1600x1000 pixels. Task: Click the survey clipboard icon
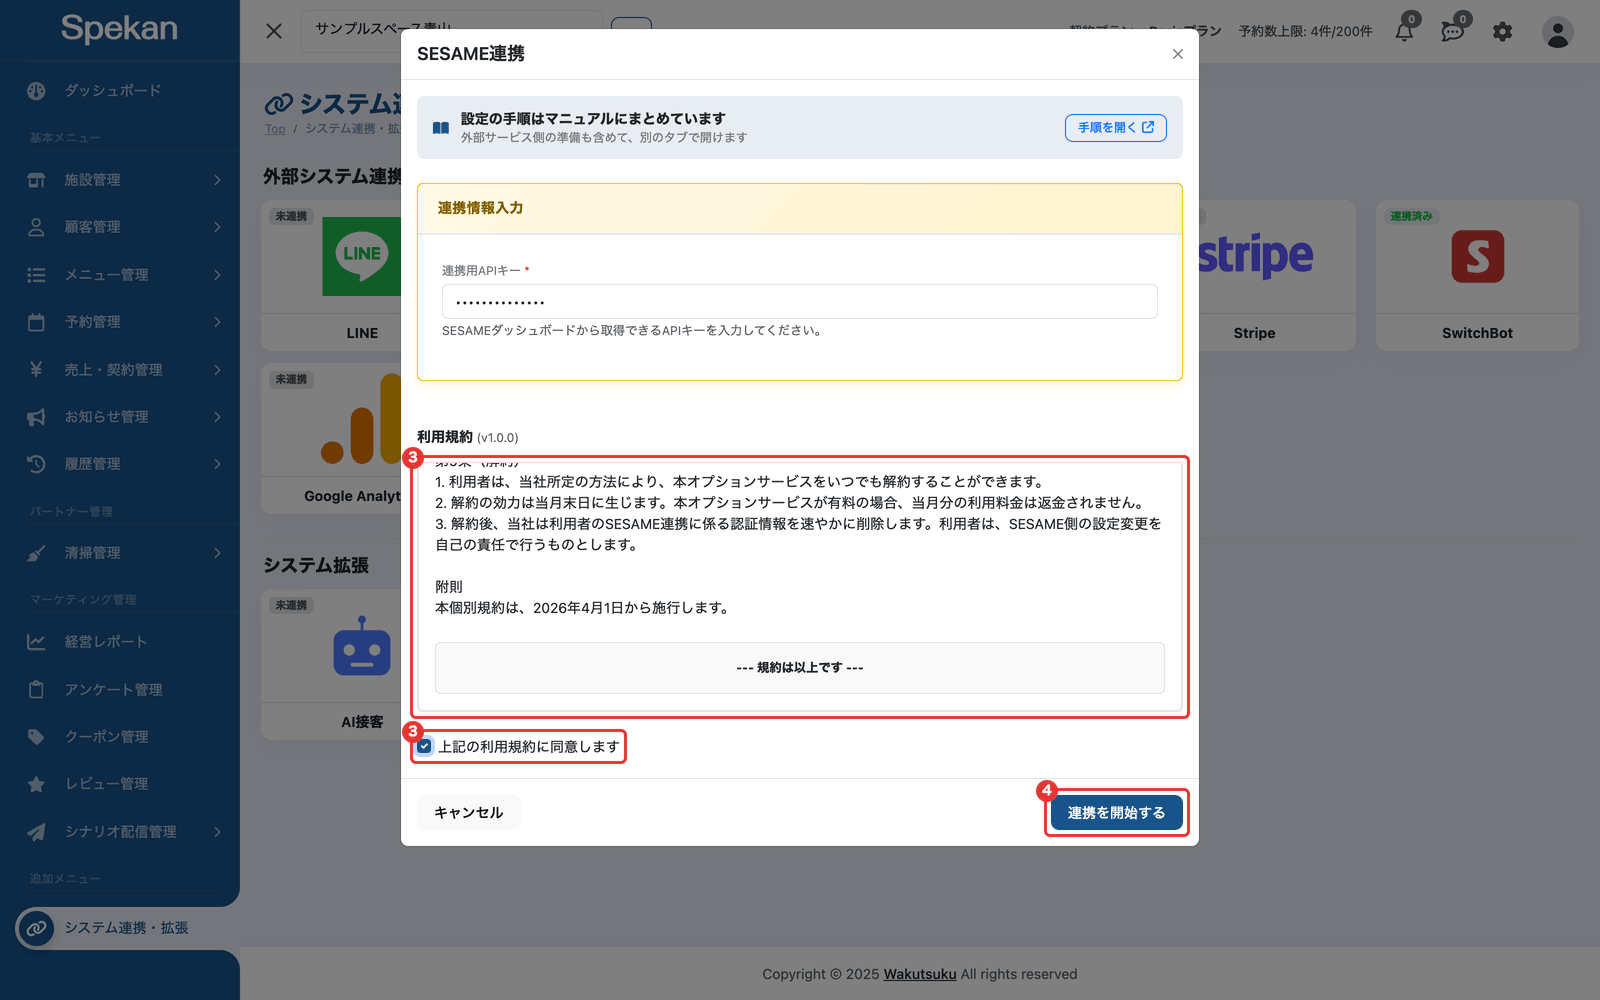coord(36,690)
